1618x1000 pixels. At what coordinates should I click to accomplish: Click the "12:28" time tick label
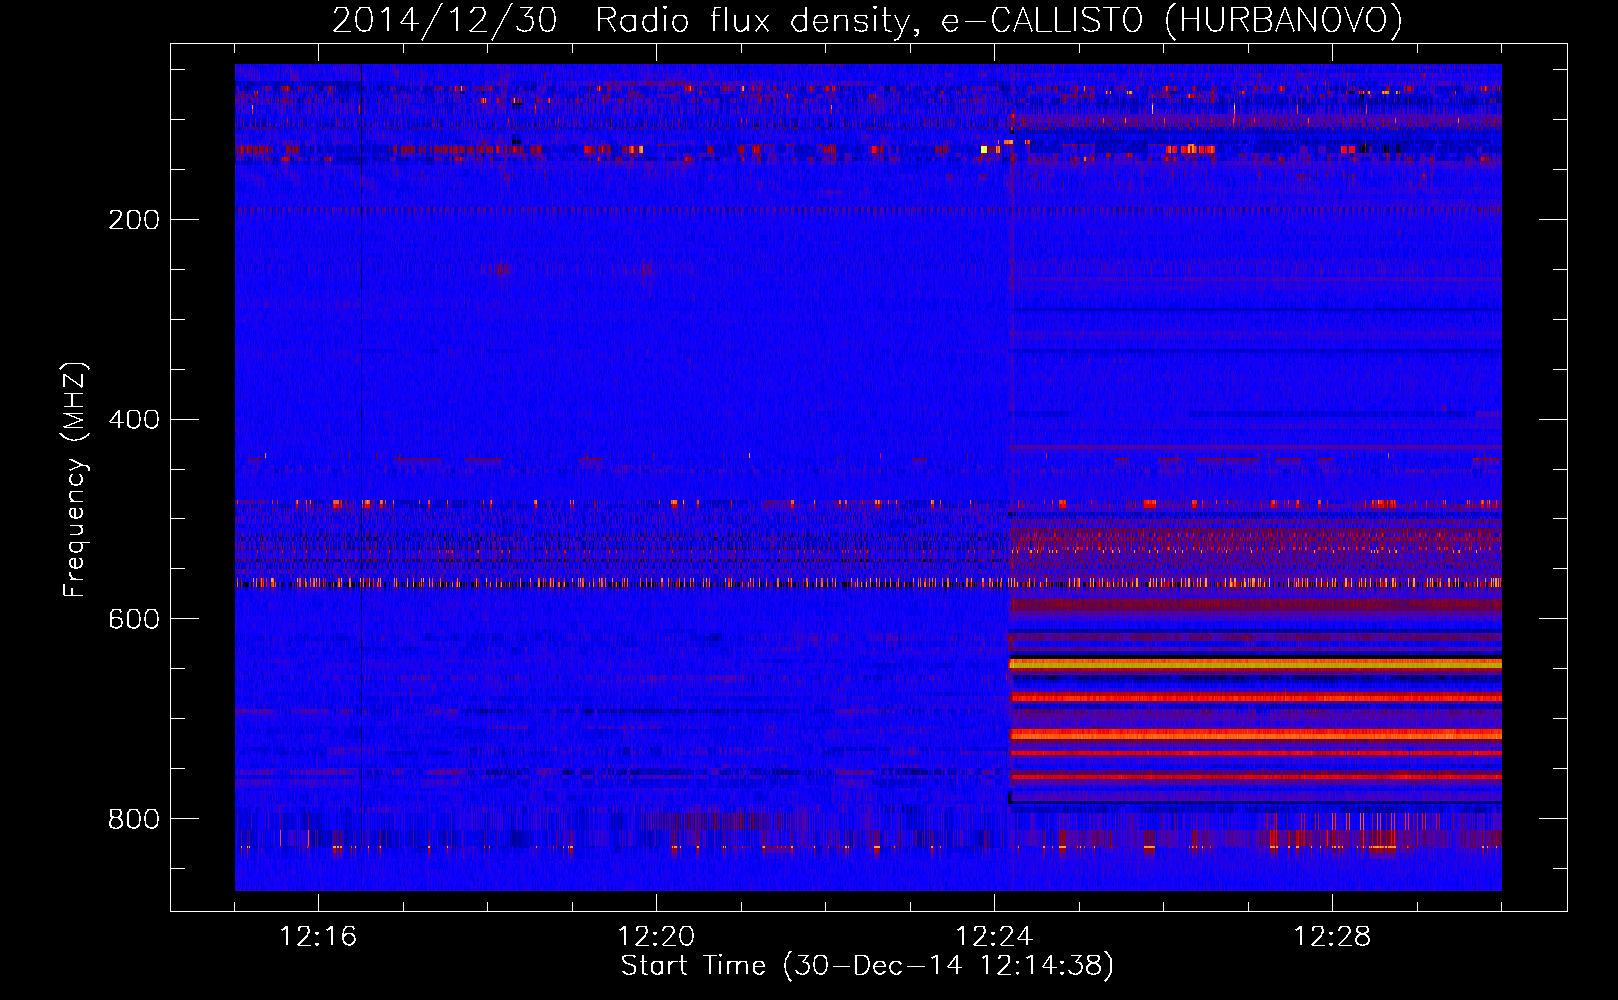pos(1332,936)
